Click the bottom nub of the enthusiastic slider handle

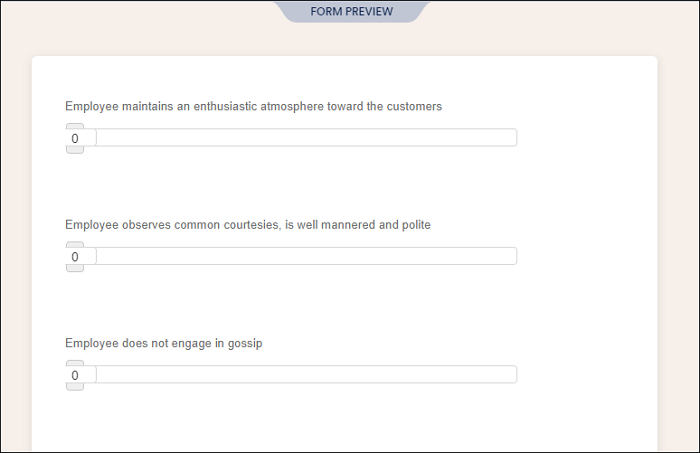point(75,150)
